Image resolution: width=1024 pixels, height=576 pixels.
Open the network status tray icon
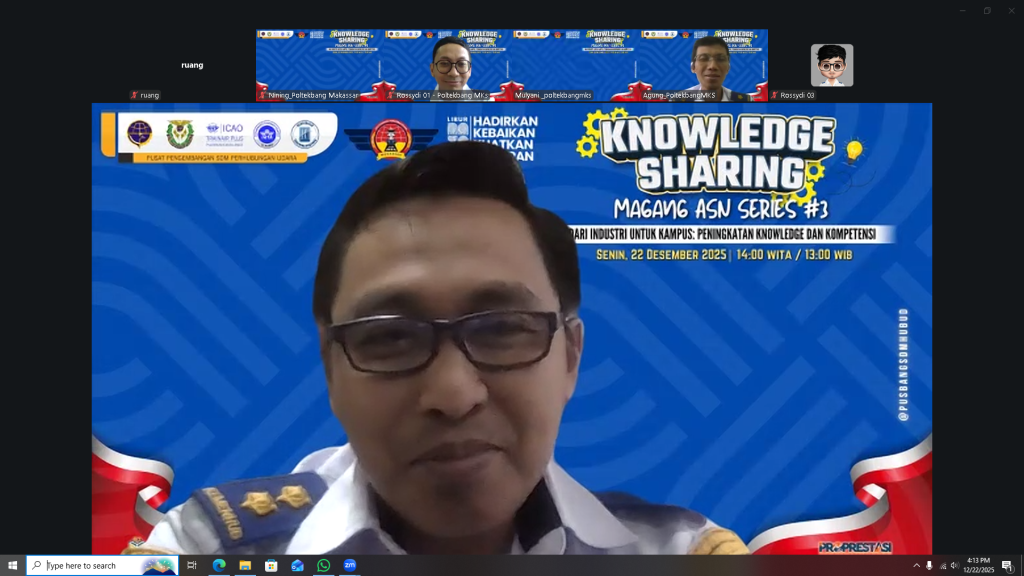tap(942, 565)
